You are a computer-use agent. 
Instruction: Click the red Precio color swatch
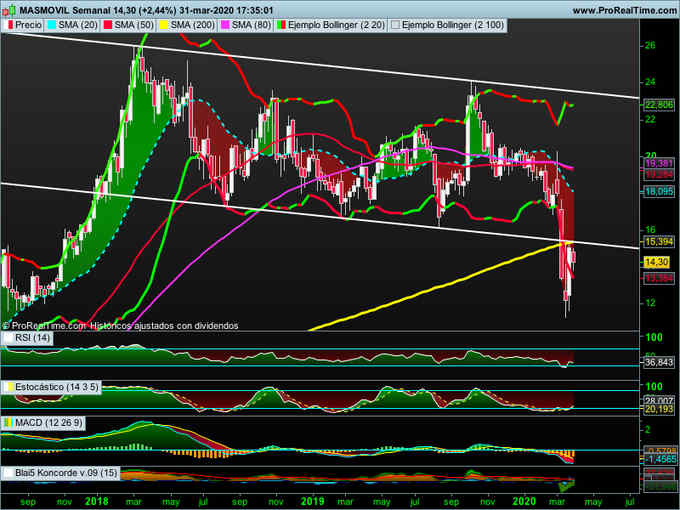point(10,25)
